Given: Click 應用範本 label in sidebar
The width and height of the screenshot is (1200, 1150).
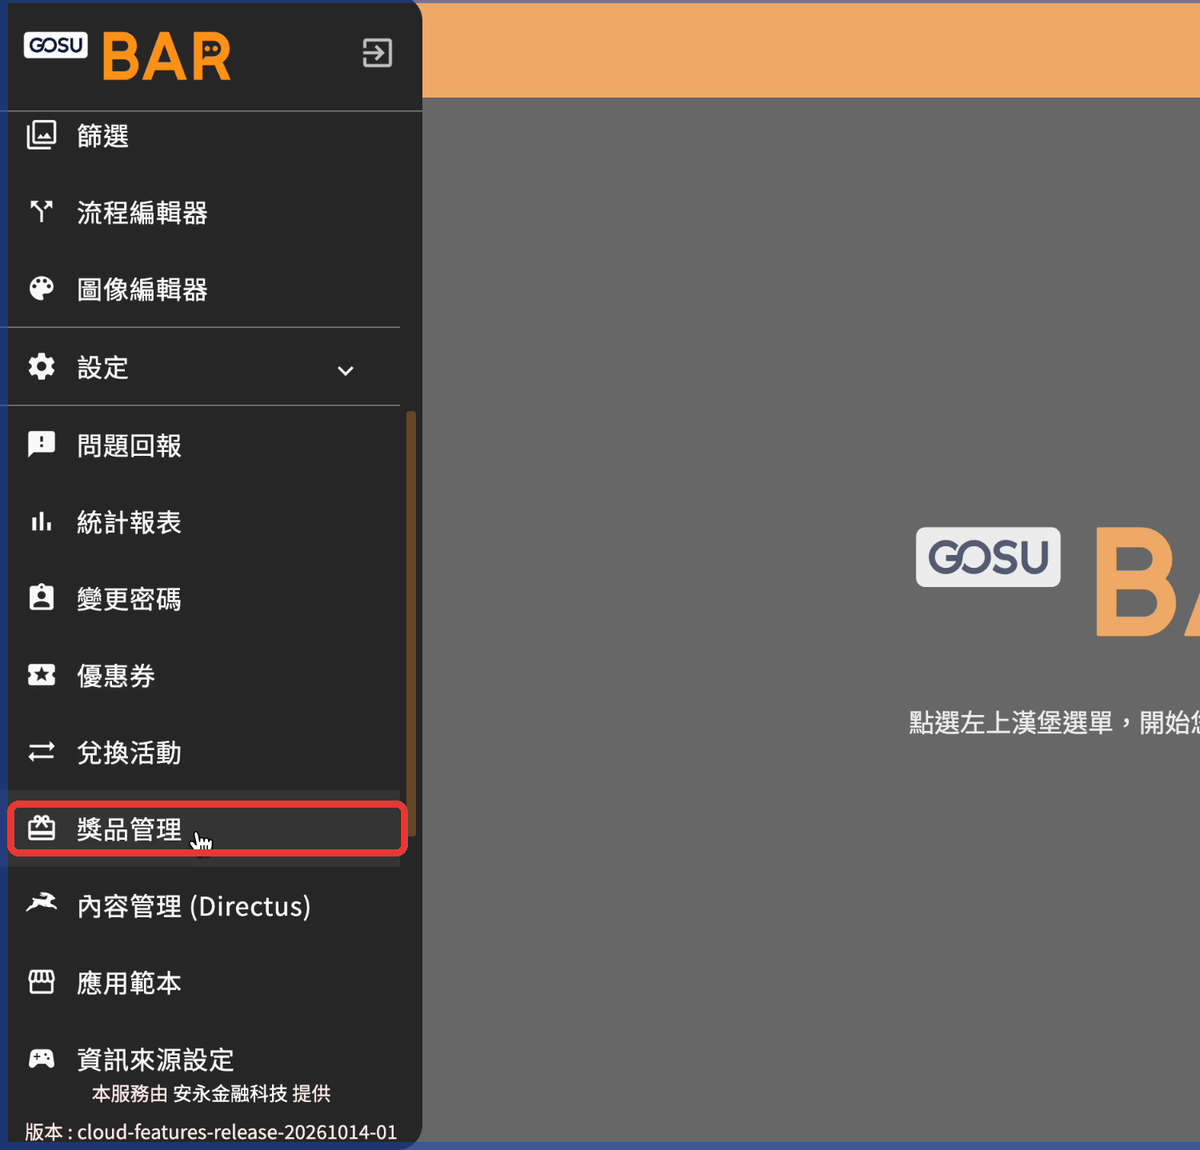Looking at the screenshot, I should click(x=129, y=983).
